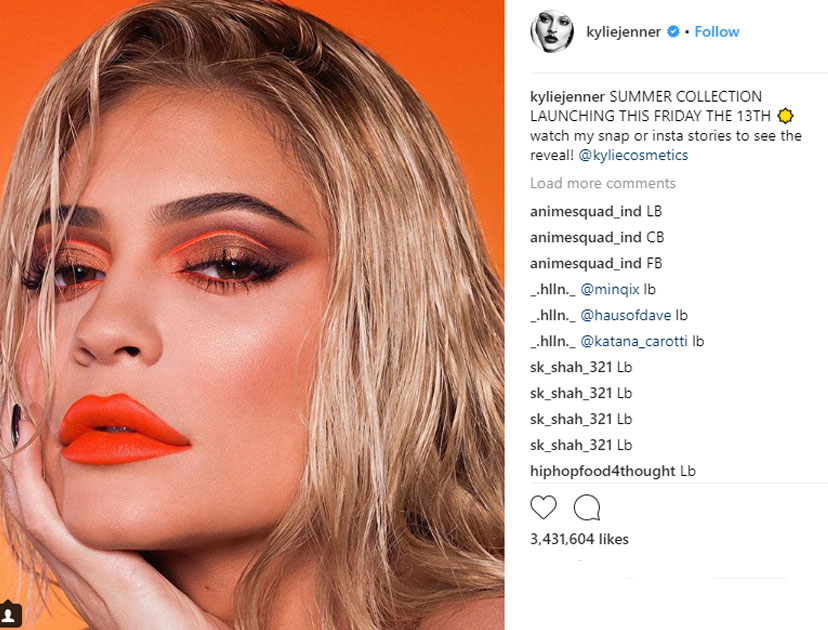Open animesquad_ind profile from LB comment
The width and height of the screenshot is (828, 630).
click(586, 212)
